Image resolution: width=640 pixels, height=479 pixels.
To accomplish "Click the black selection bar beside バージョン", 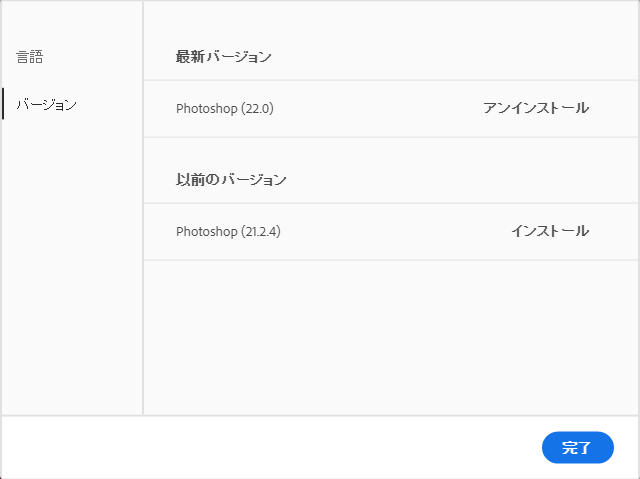I will click(3, 104).
